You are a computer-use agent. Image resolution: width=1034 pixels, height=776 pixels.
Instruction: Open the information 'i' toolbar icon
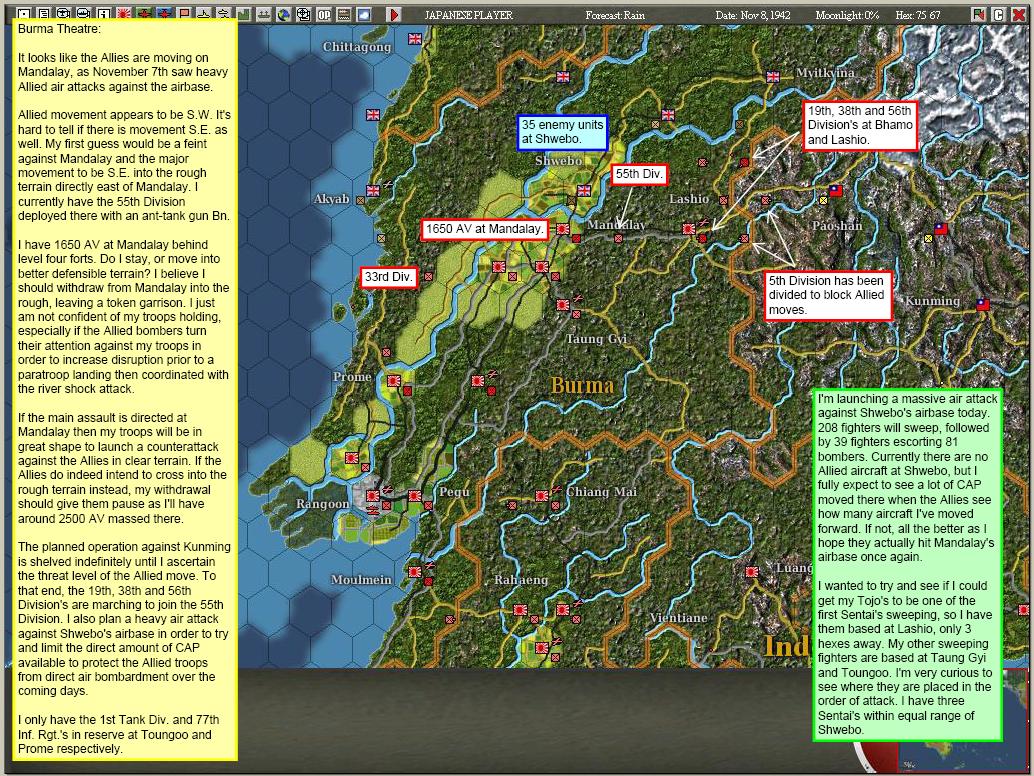[104, 14]
